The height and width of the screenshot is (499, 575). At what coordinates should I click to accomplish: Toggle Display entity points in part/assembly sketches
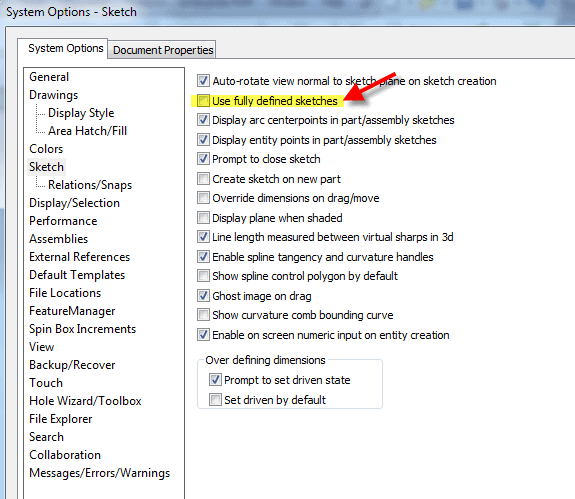coord(203,140)
